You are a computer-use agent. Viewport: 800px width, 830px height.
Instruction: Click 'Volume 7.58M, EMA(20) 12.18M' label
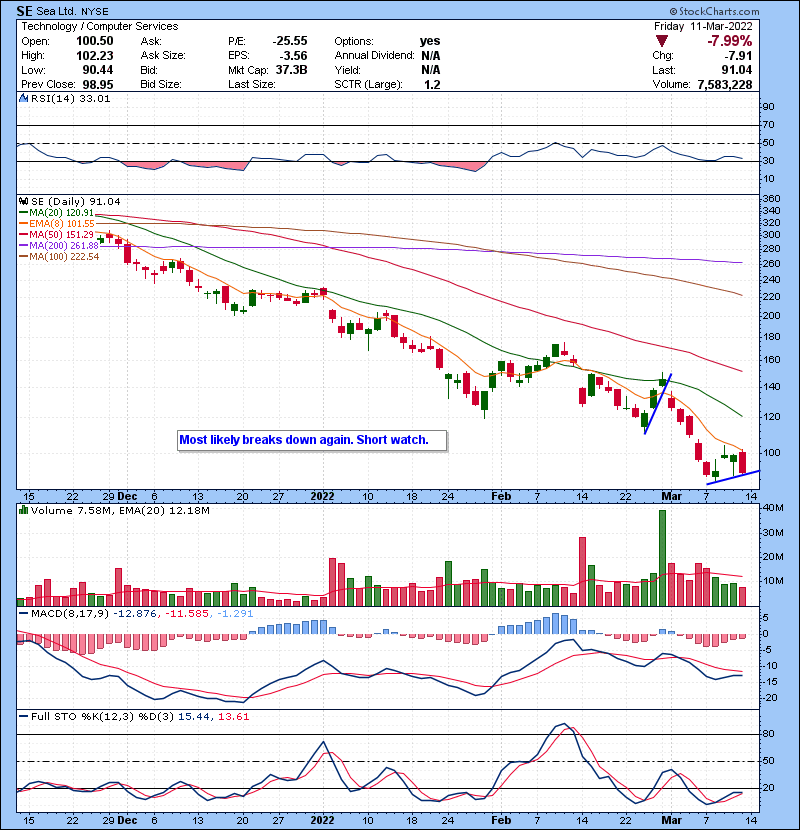pyautogui.click(x=120, y=510)
